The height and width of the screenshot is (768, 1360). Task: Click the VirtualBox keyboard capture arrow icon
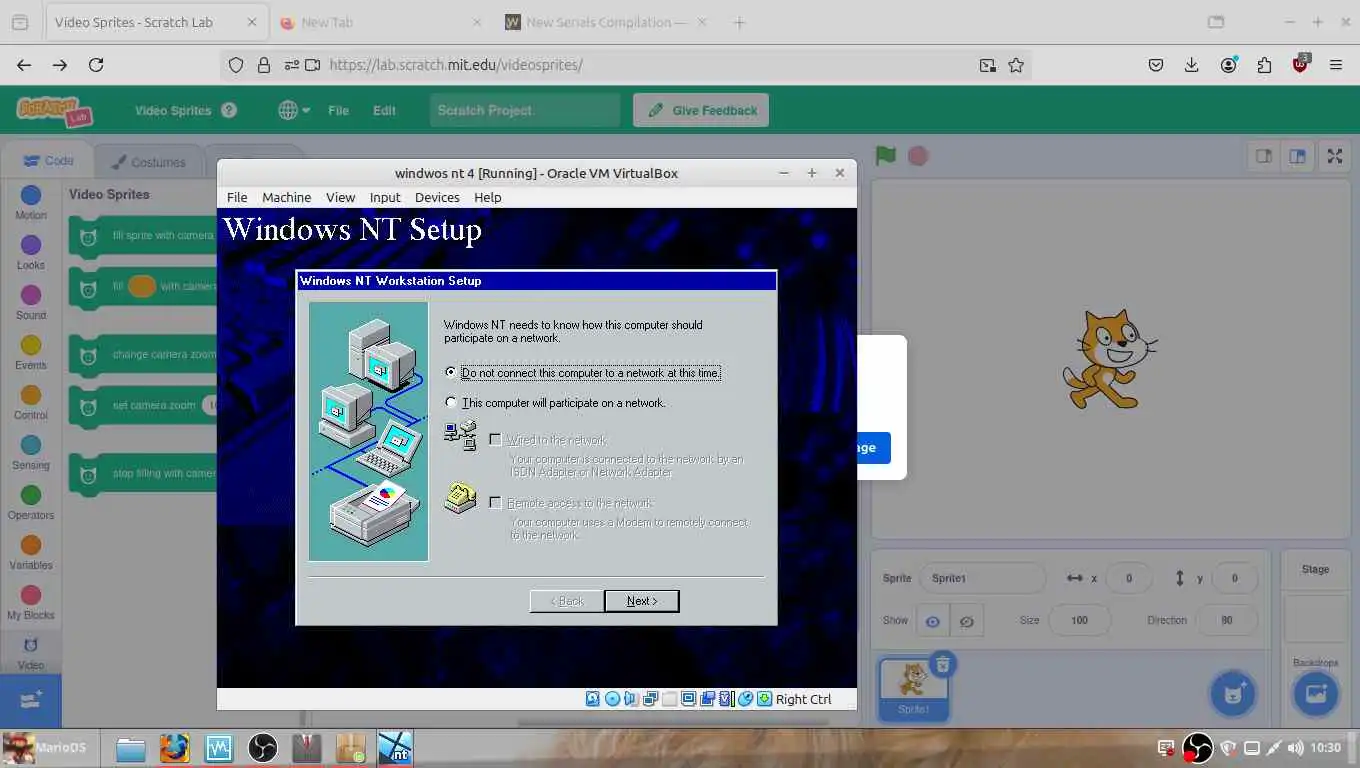(764, 699)
